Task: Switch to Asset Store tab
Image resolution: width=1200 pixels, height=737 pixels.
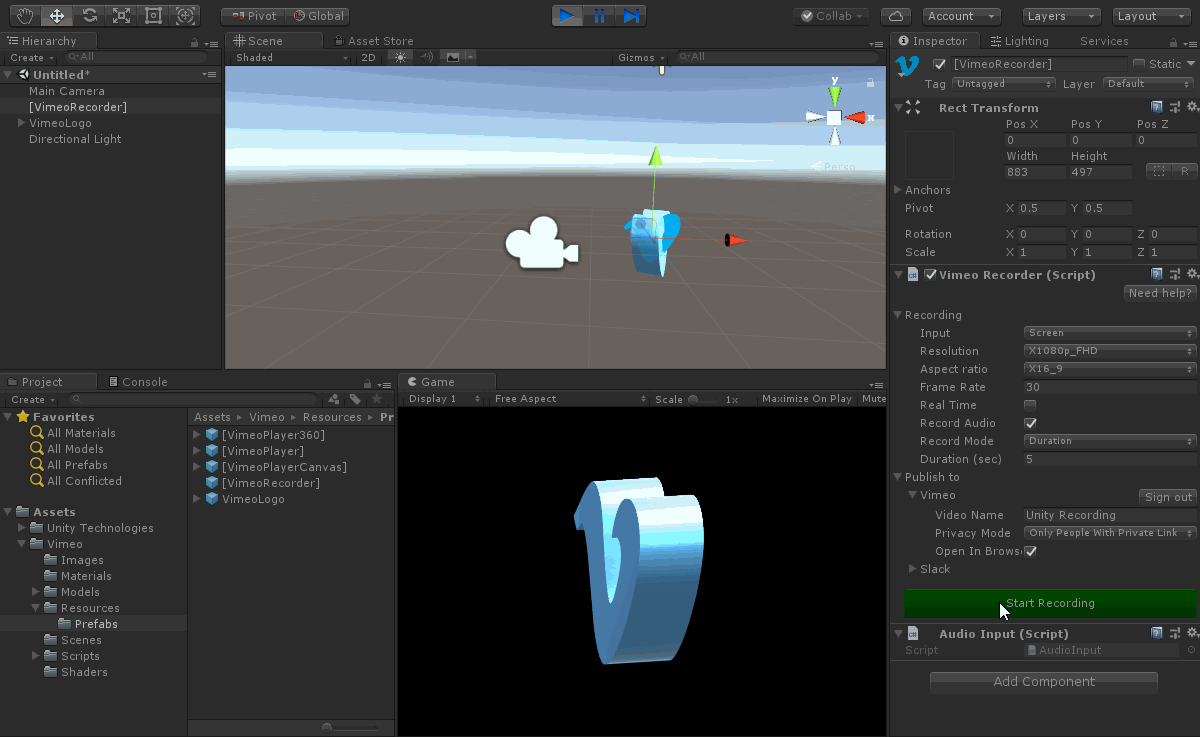Action: tap(373, 41)
